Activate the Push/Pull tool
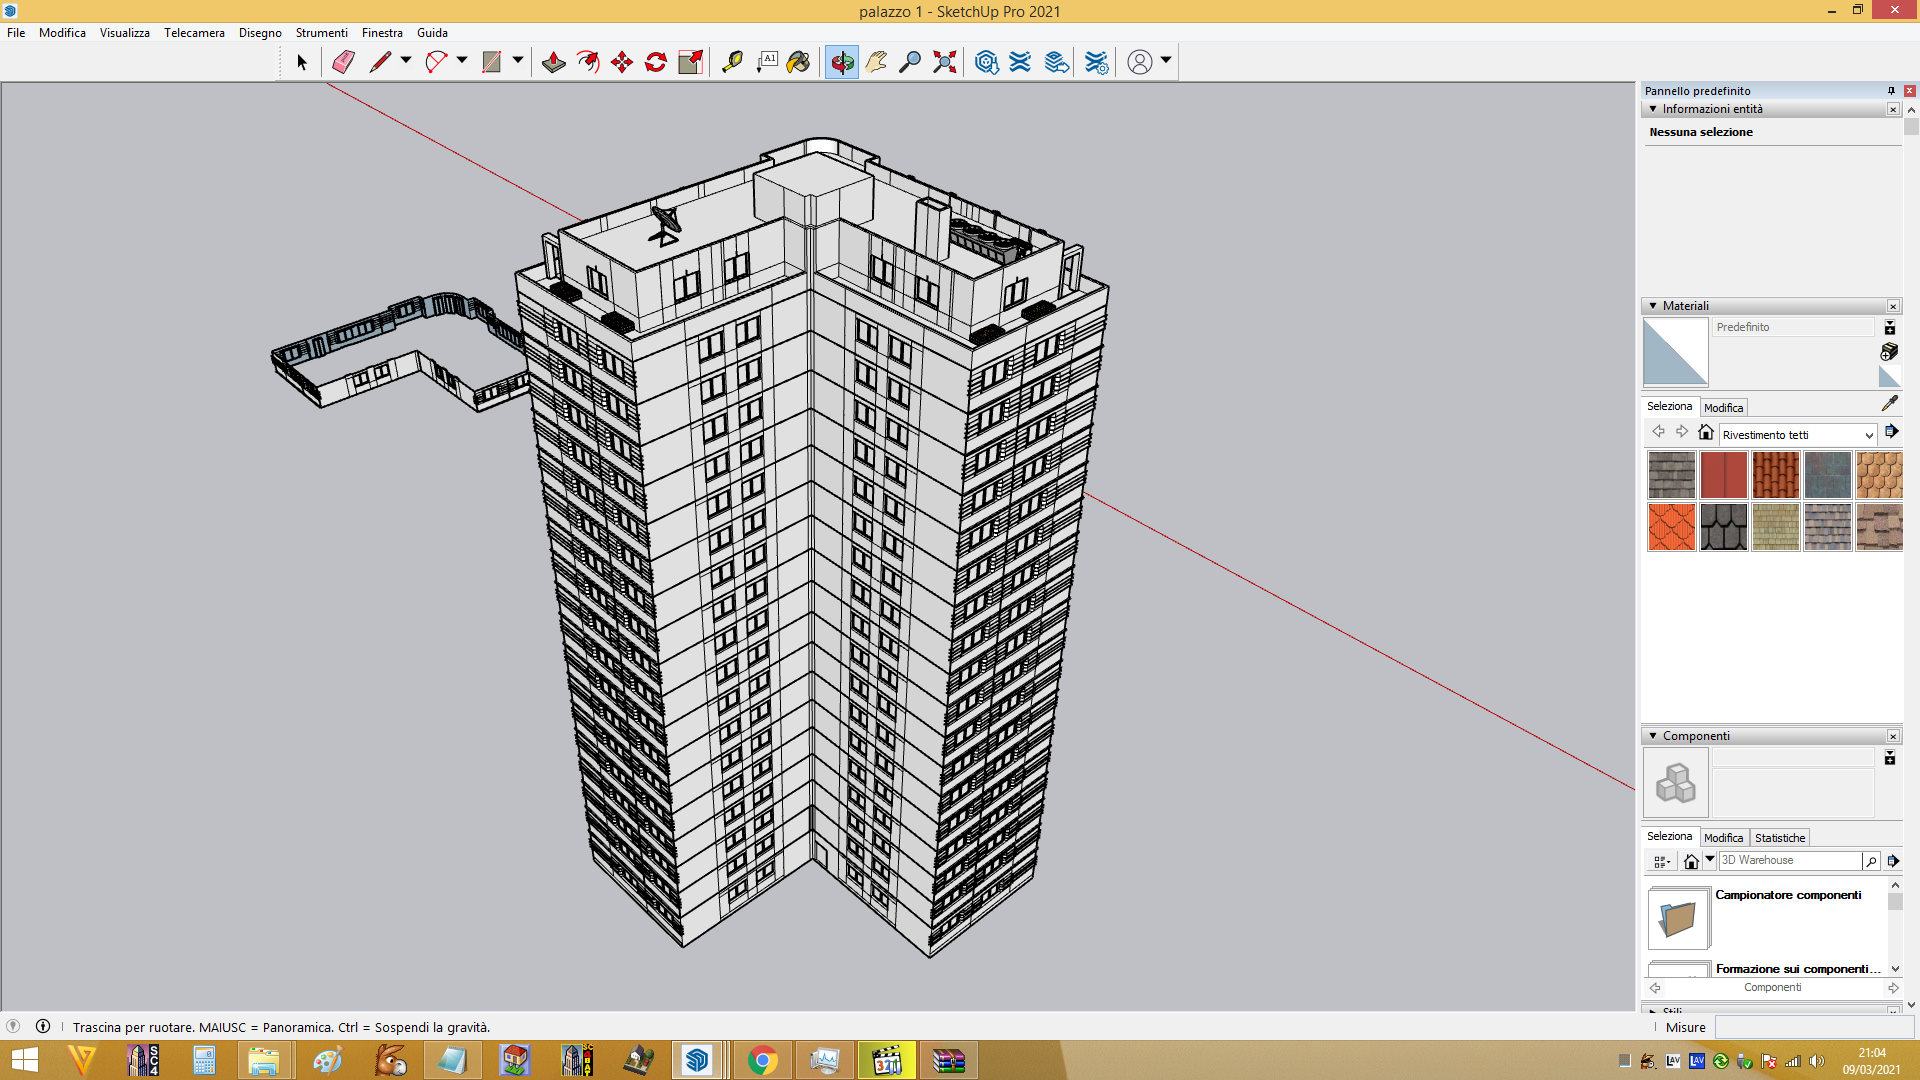 [553, 62]
